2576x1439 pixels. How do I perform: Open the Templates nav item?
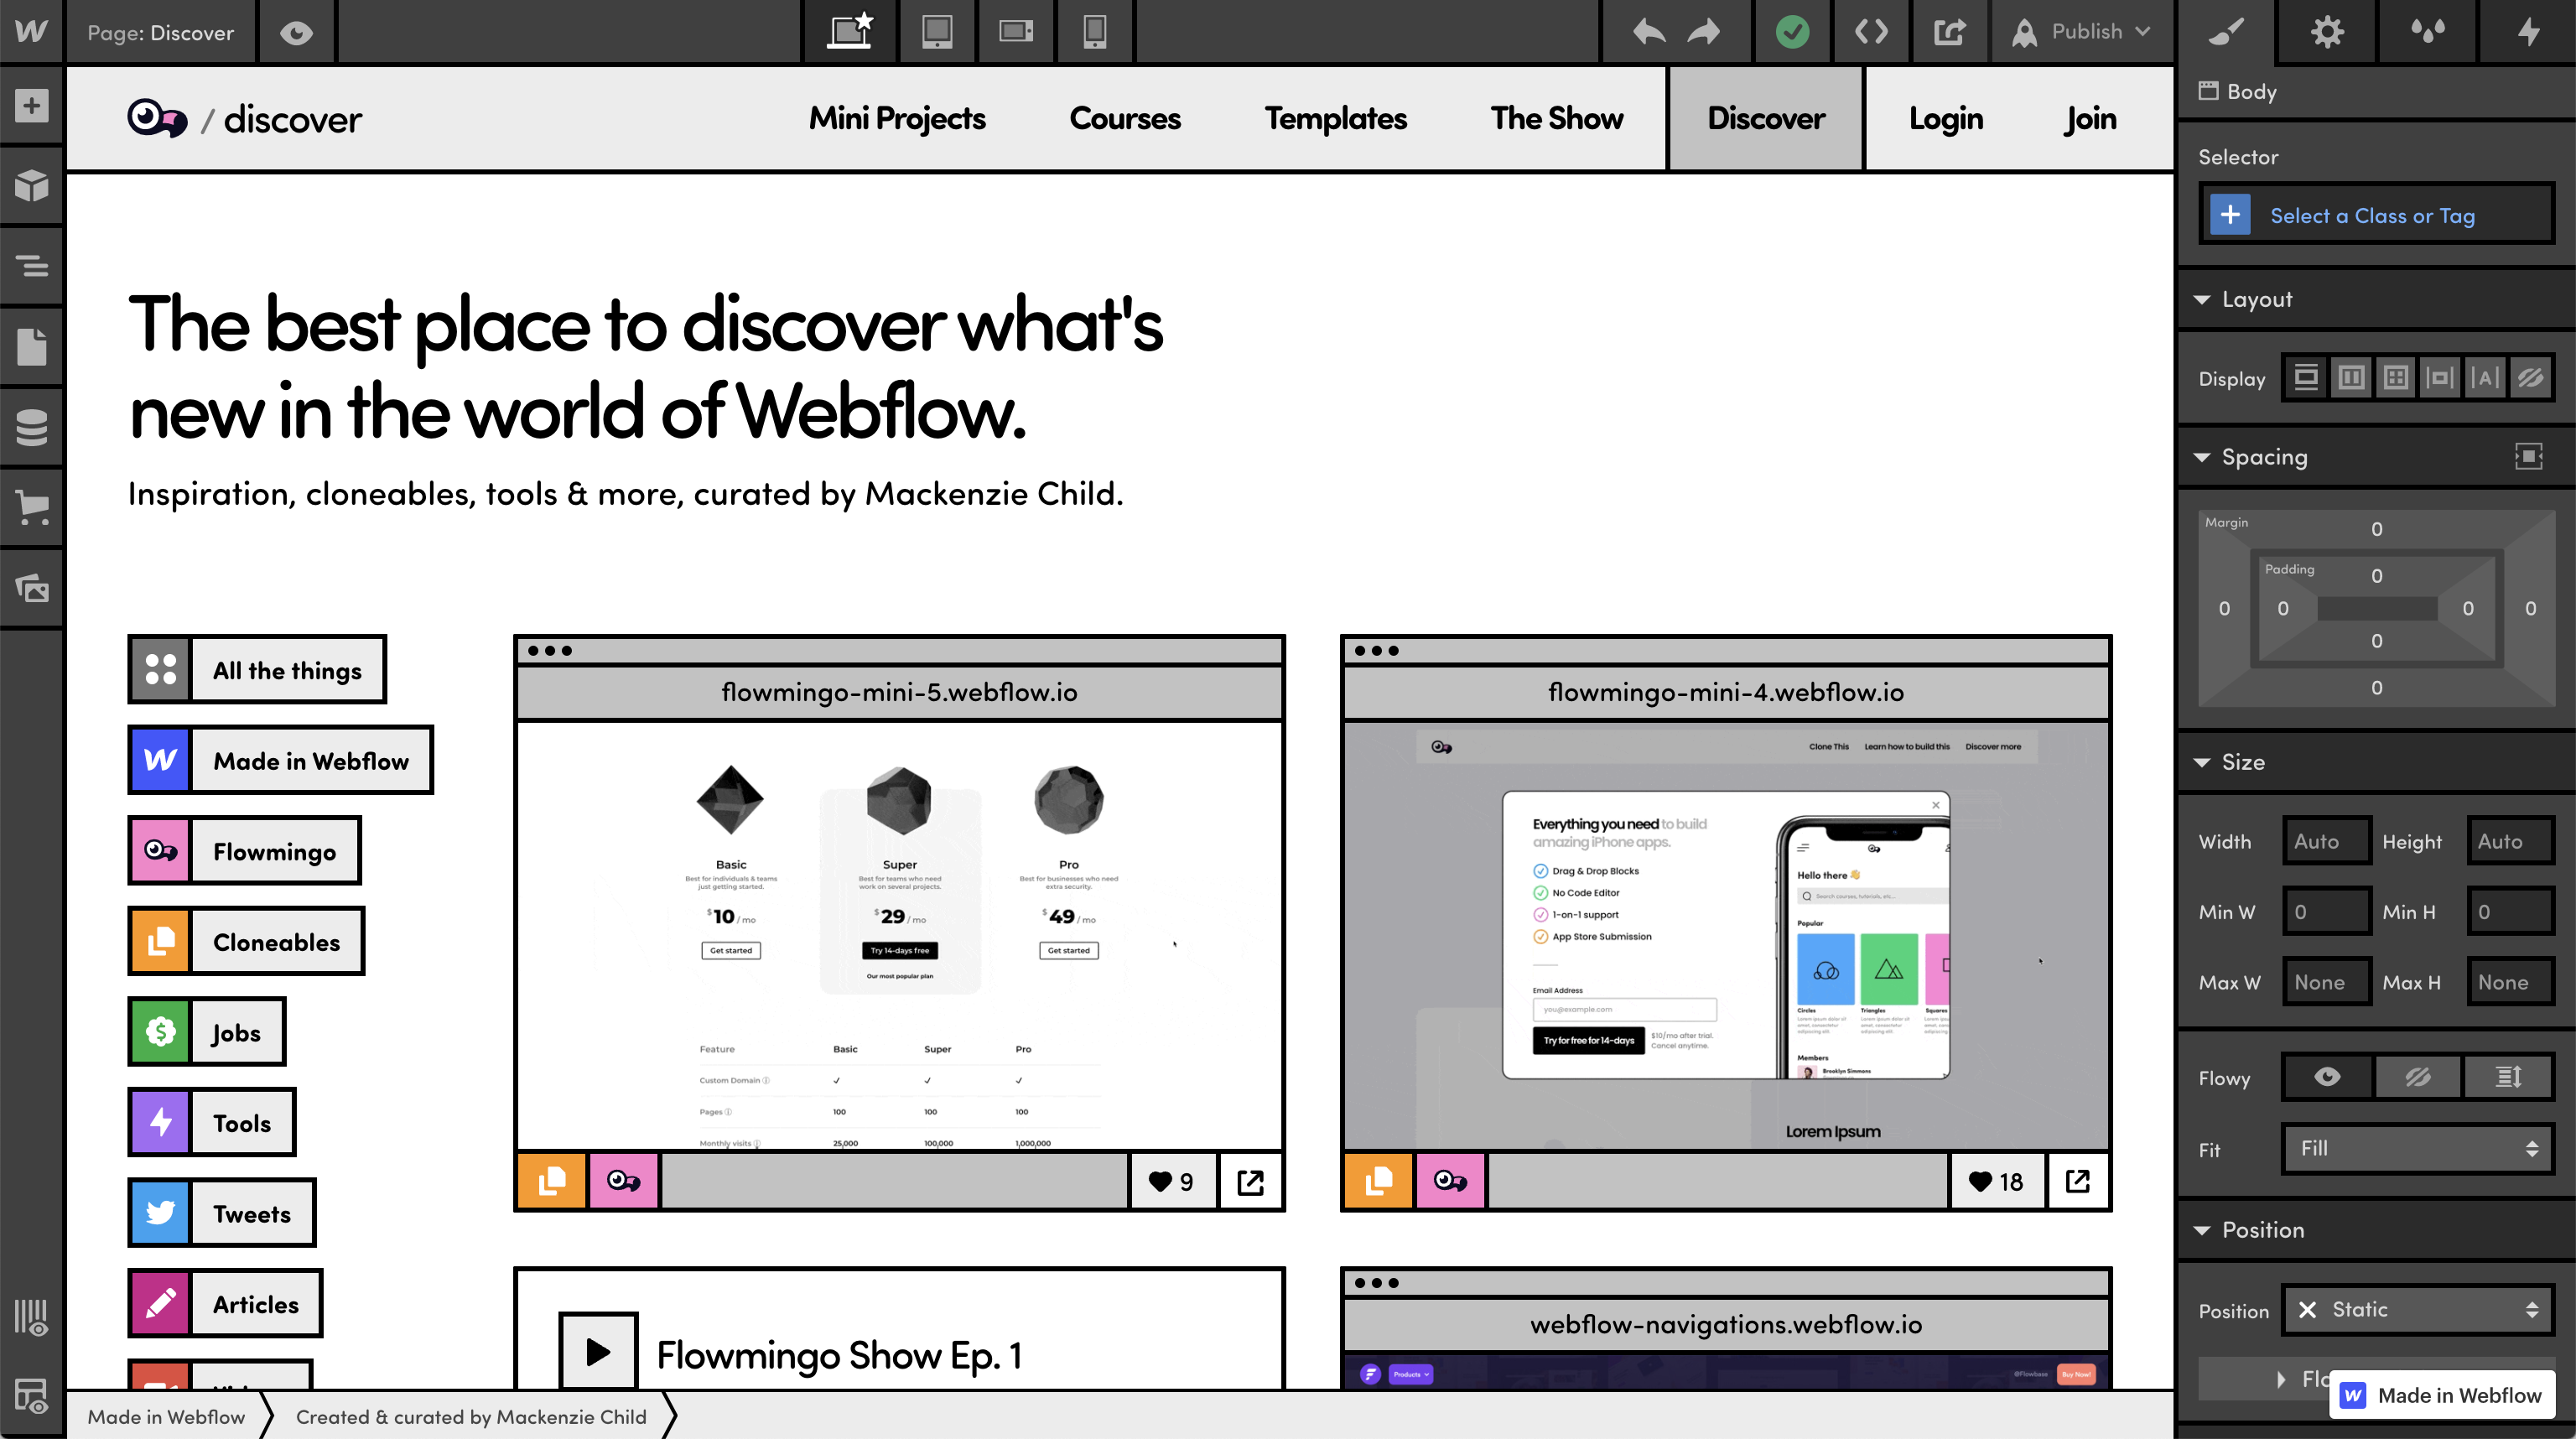[1335, 119]
